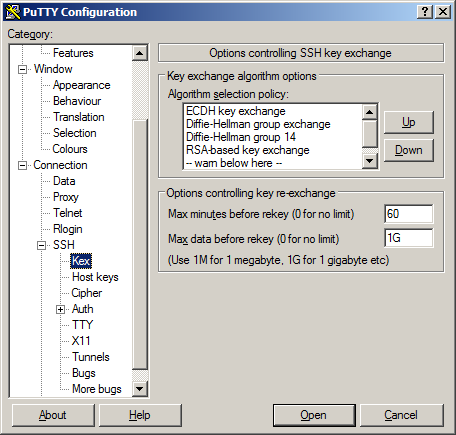Click the question mark help button in title bar
The image size is (456, 435).
click(425, 12)
